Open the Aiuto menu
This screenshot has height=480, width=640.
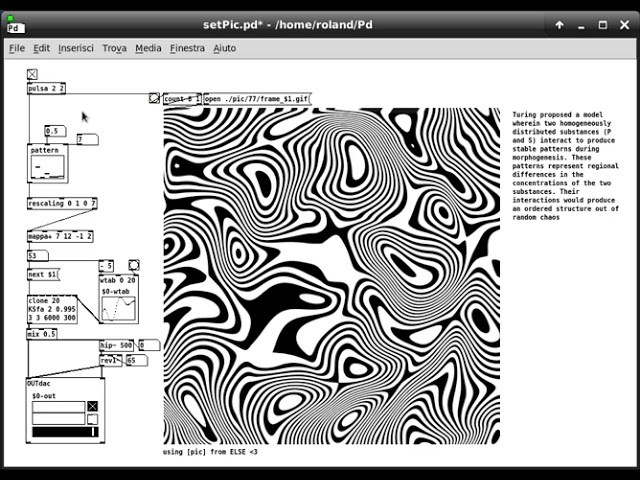tap(224, 48)
